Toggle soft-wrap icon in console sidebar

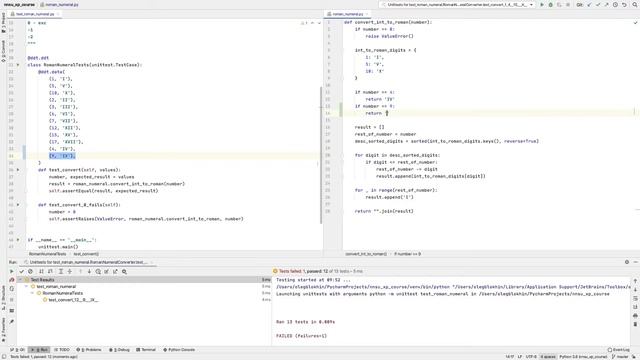[635, 298]
